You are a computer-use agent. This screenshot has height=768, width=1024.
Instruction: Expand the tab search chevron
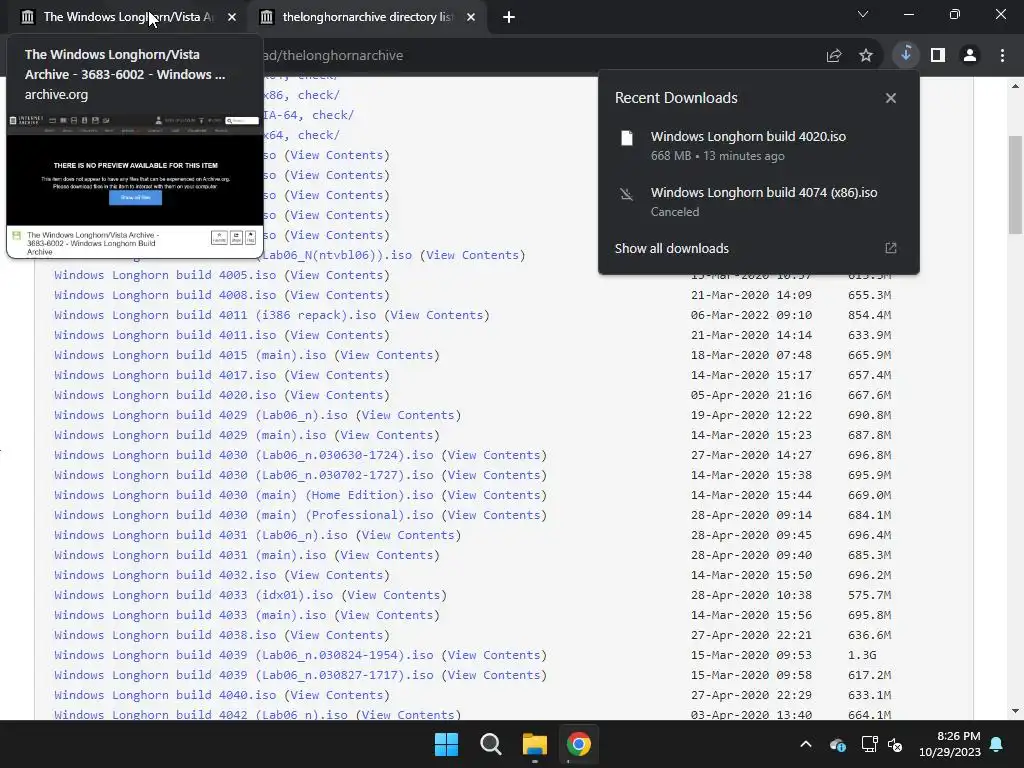863,14
